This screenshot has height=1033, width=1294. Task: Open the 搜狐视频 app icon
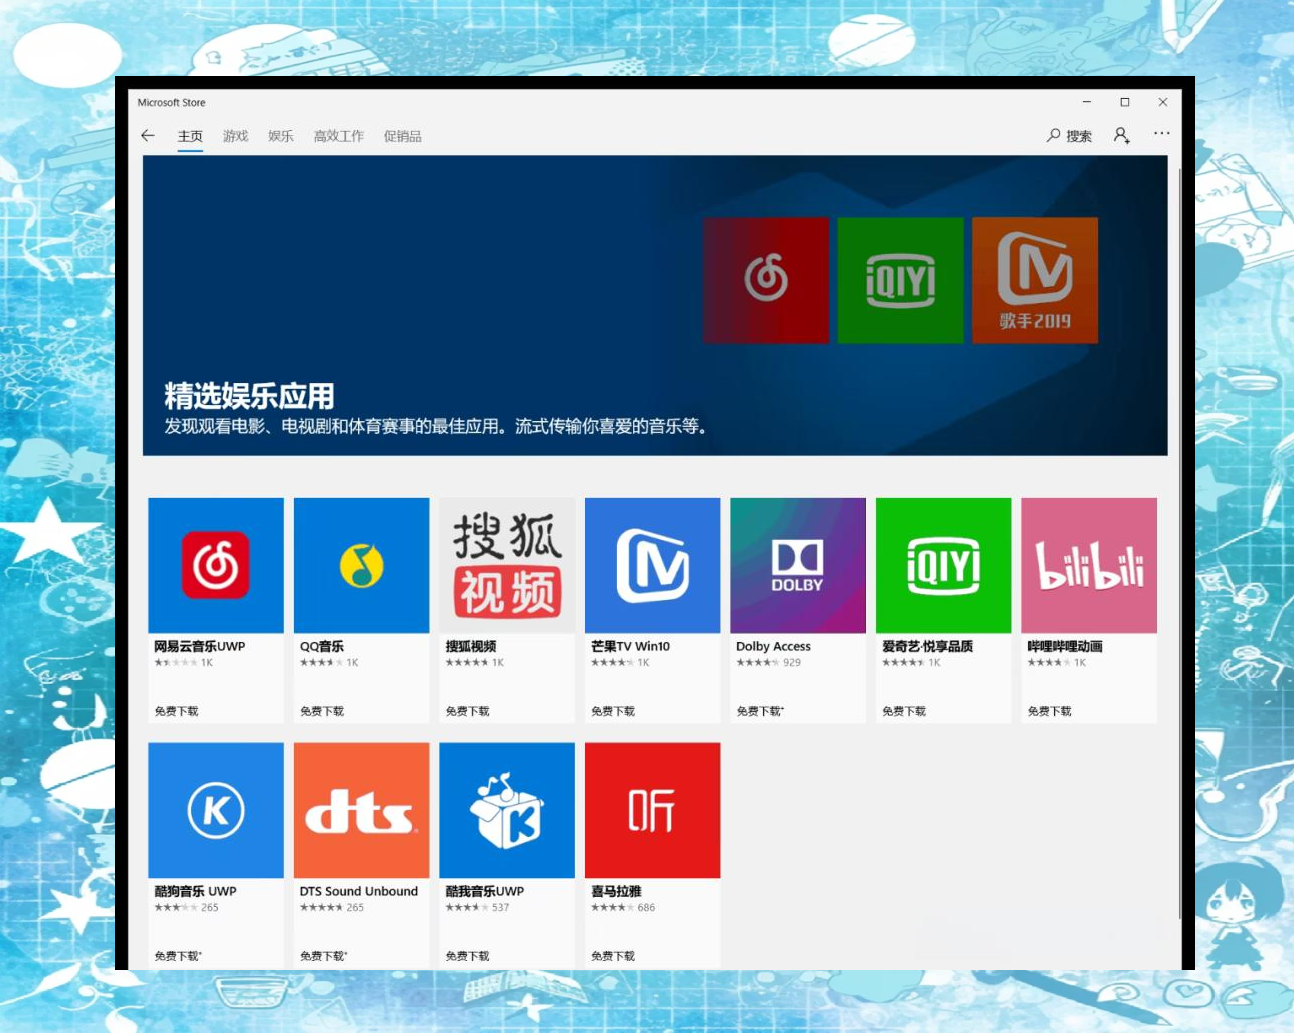(x=507, y=565)
